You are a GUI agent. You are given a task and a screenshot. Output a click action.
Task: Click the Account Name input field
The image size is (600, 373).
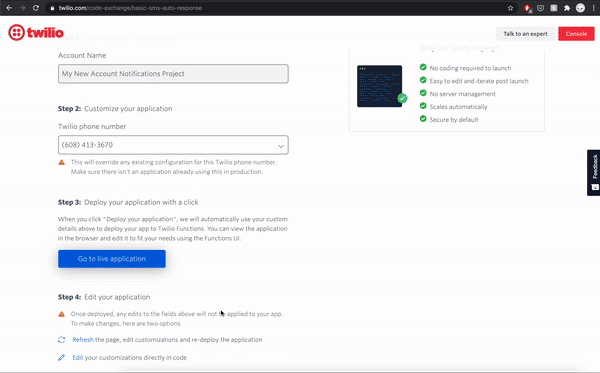coord(173,74)
